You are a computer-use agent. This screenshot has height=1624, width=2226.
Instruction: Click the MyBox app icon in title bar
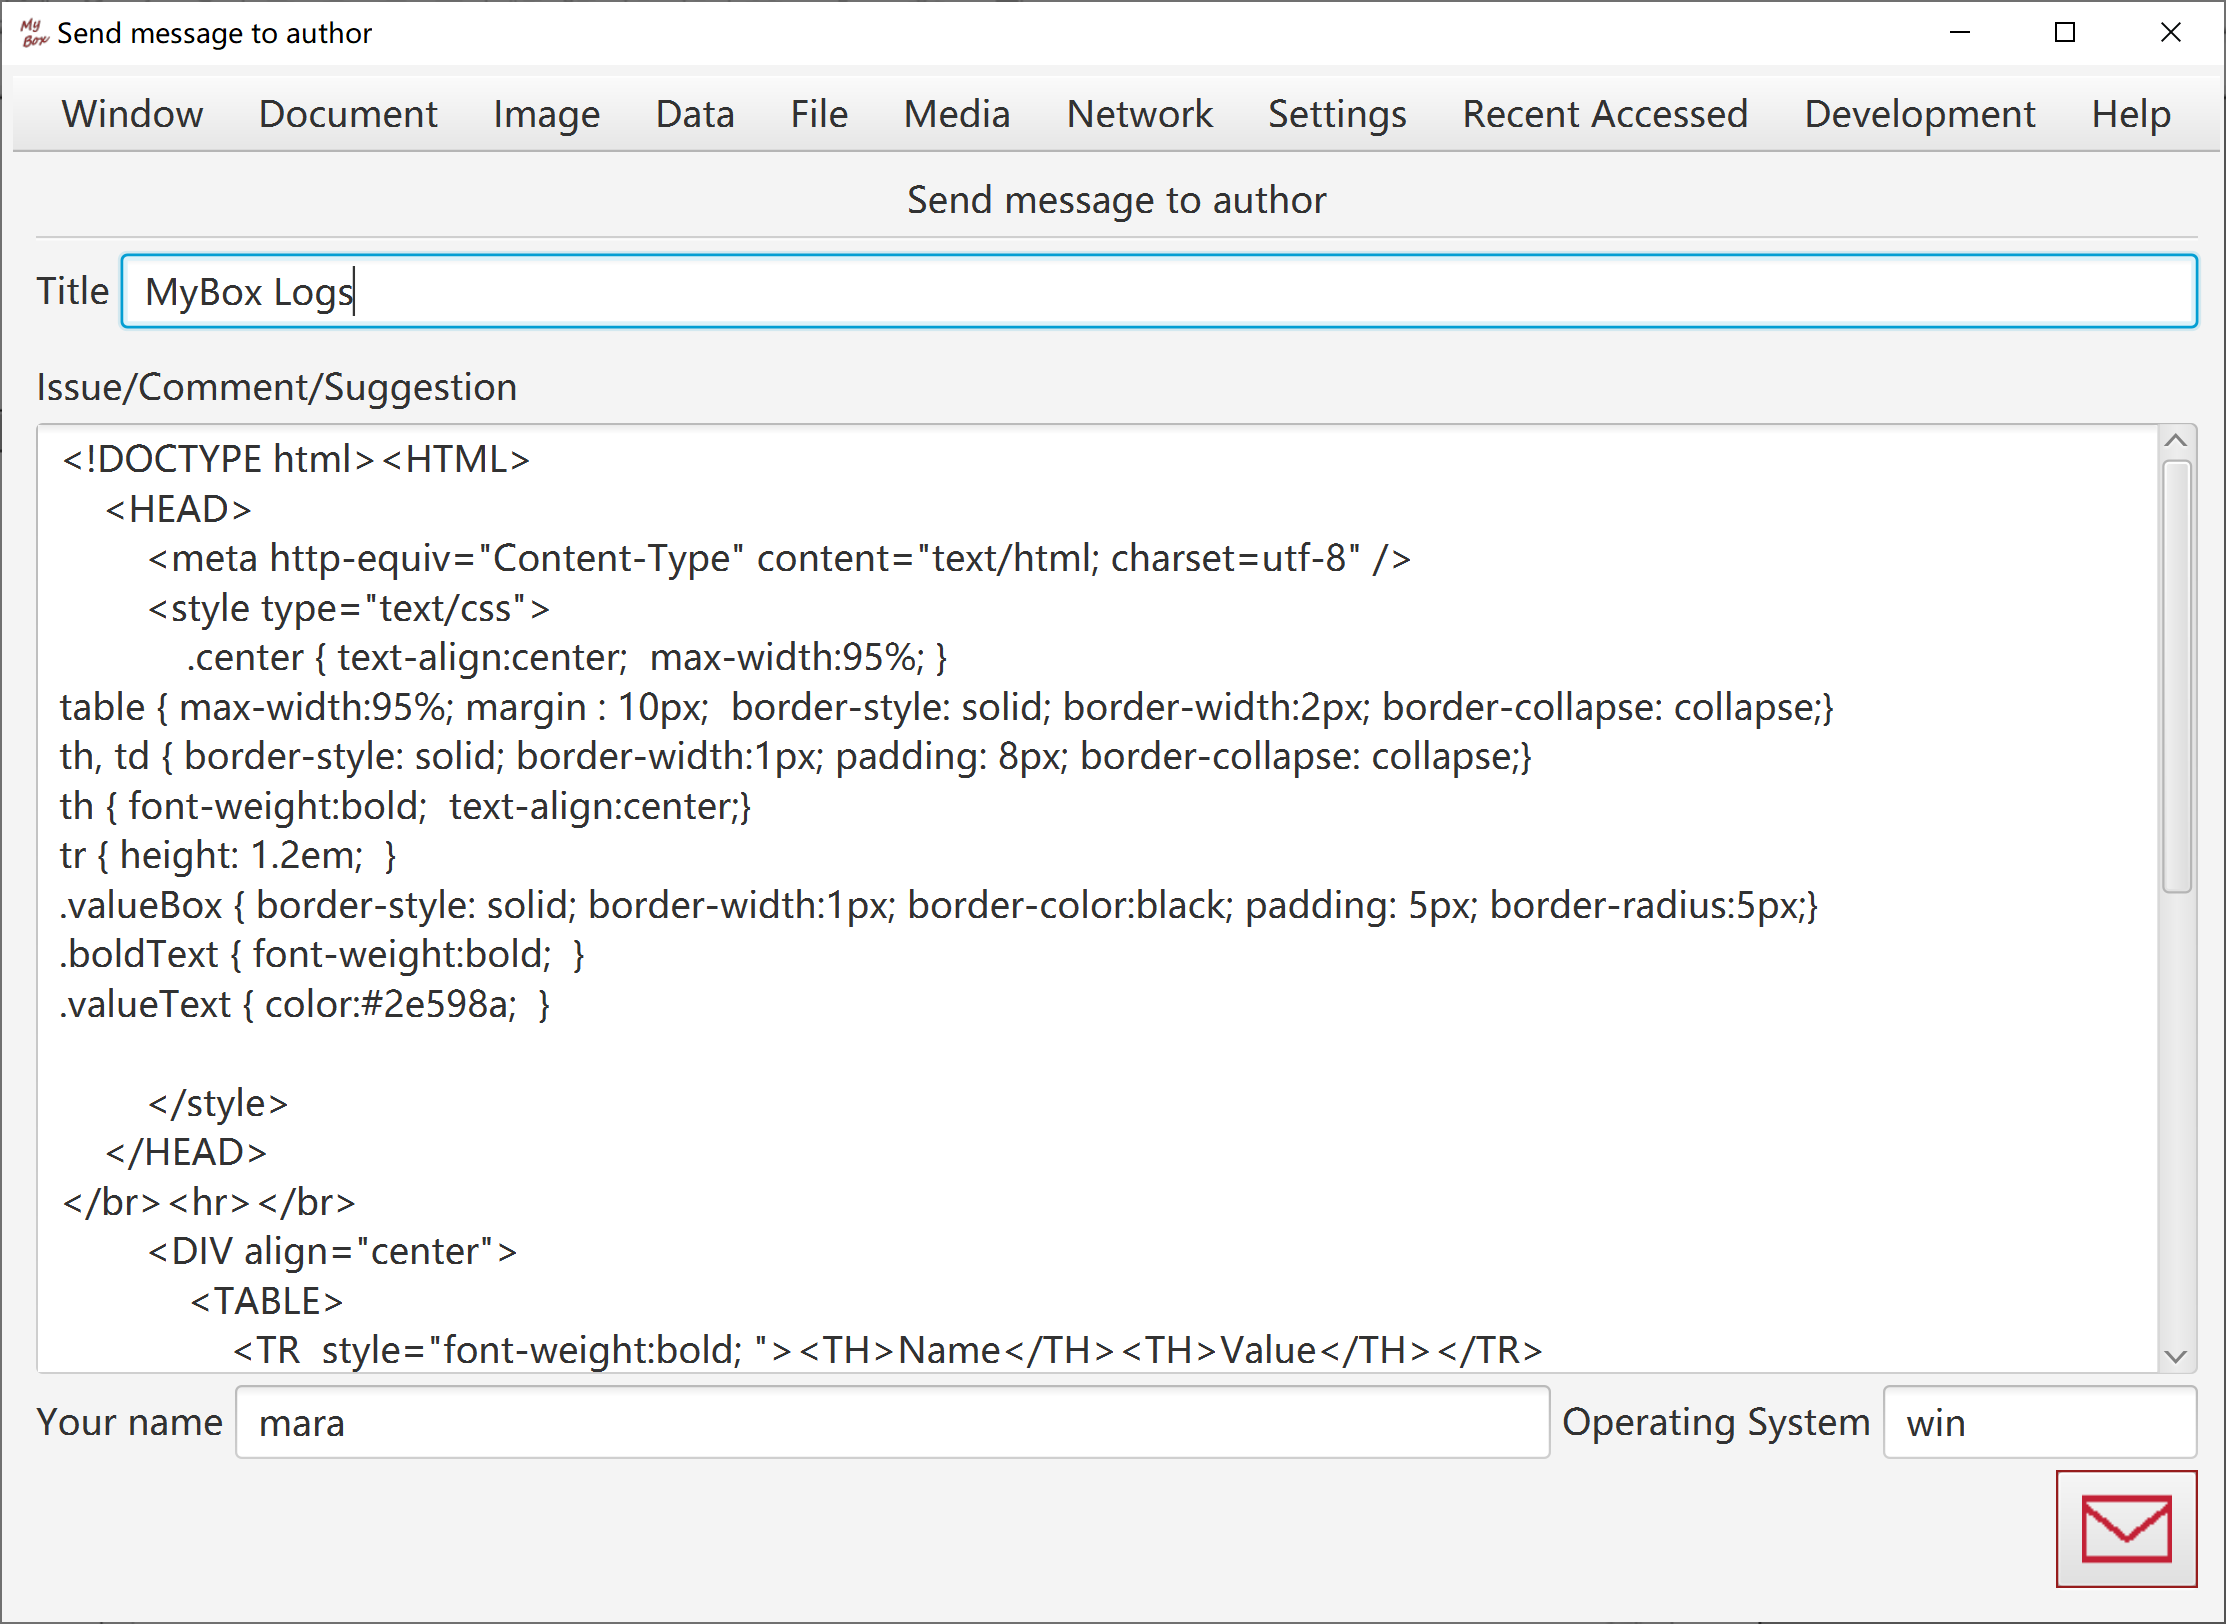(x=33, y=33)
